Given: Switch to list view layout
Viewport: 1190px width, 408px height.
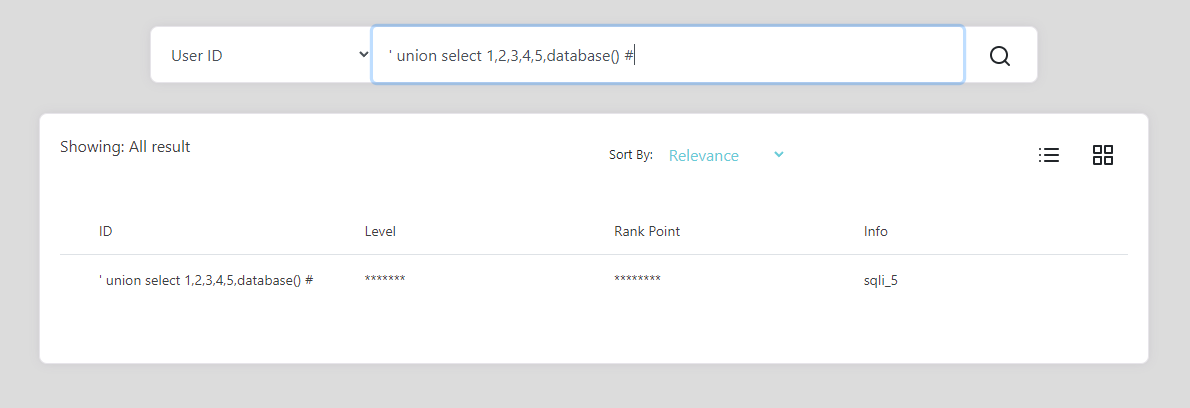Looking at the screenshot, I should 1049,155.
